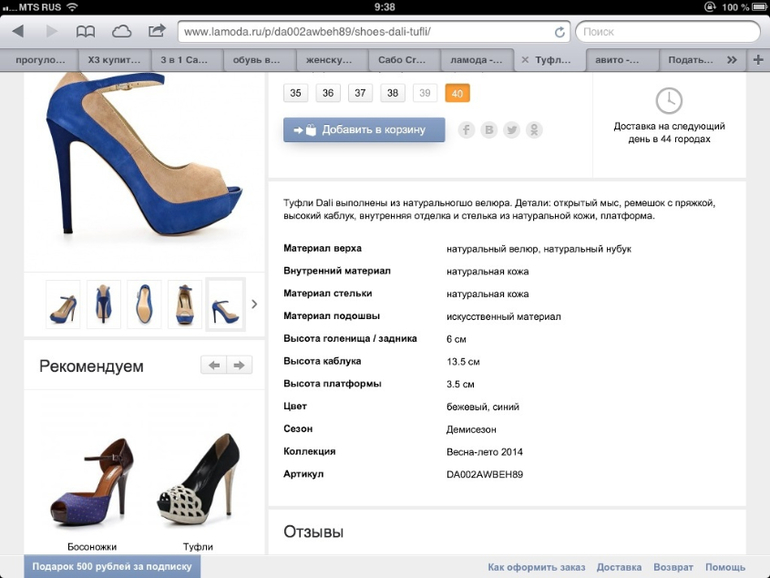Click Подарок 500 рублей за подписку

tap(112, 566)
